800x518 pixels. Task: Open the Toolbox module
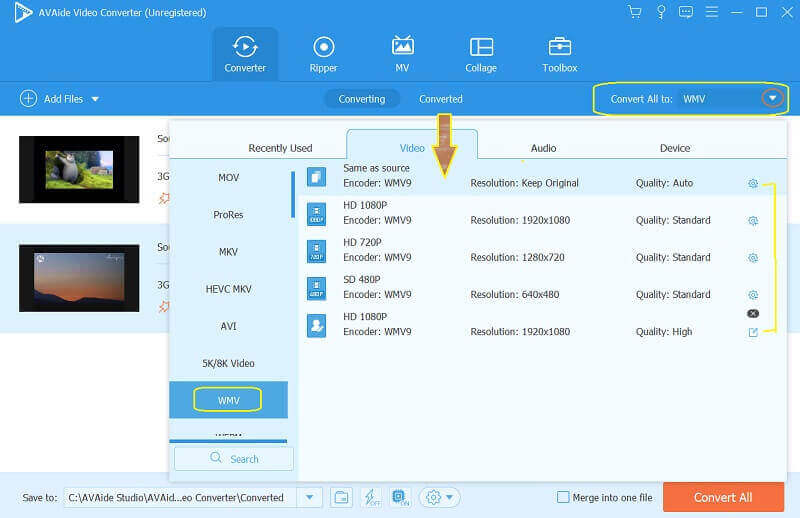(x=560, y=54)
